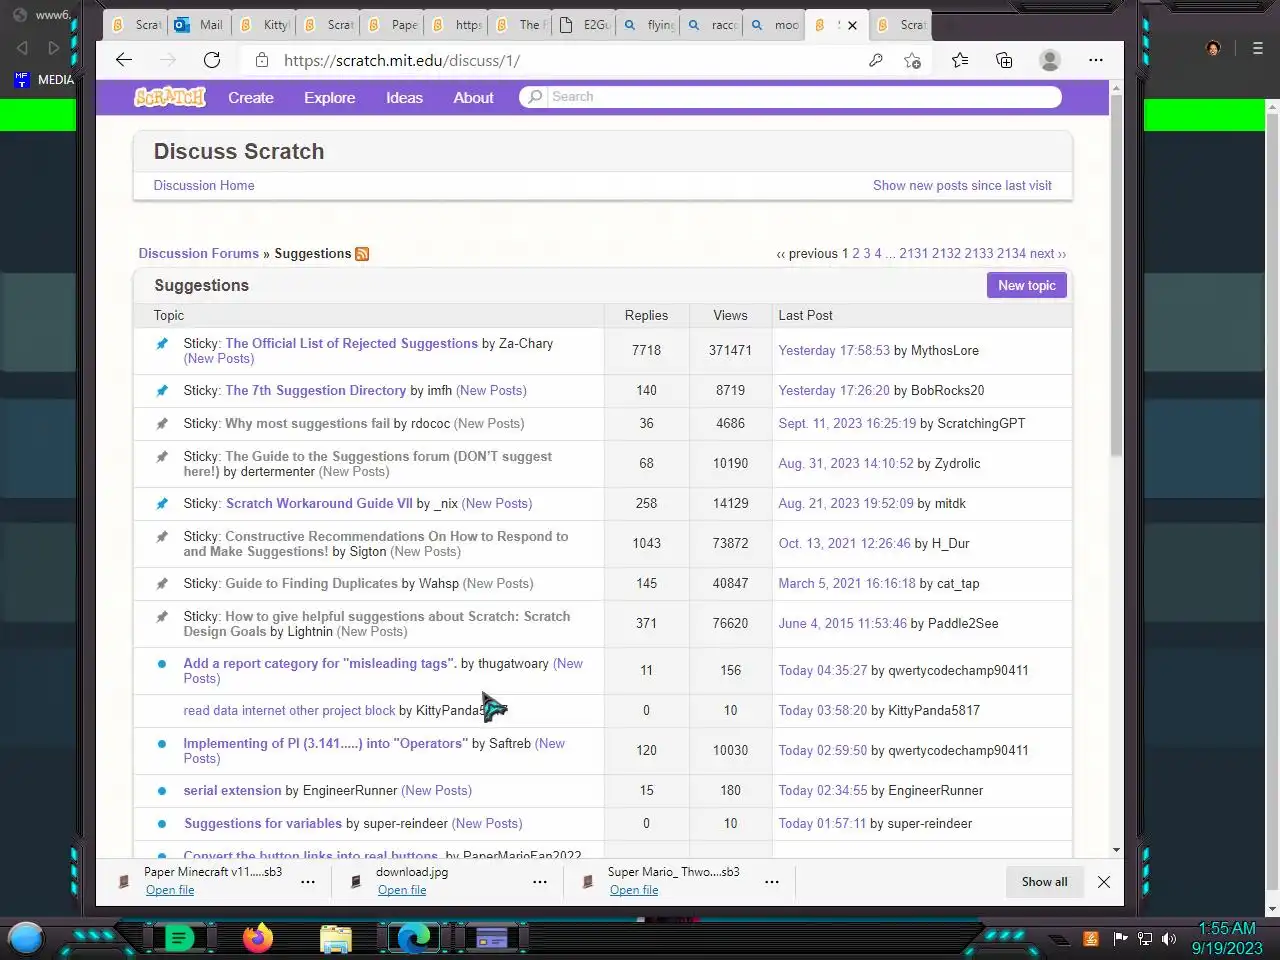Screen dimensions: 1280x960
Task: Click the volume speaker tray icon
Action: pos(1168,938)
